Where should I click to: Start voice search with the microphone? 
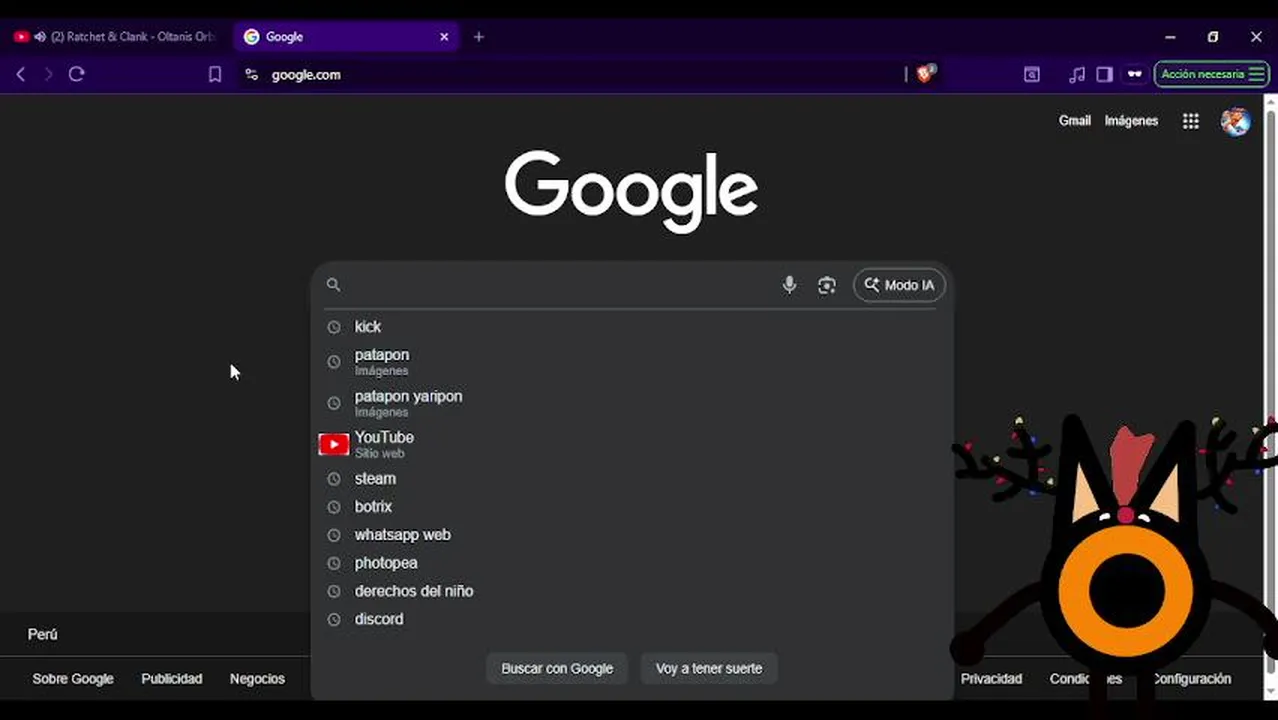[789, 285]
